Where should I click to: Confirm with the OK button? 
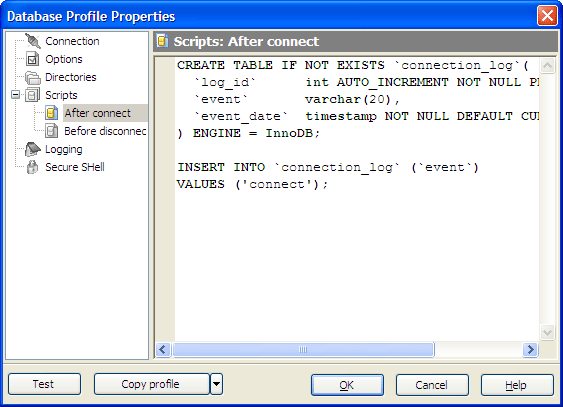pos(347,385)
